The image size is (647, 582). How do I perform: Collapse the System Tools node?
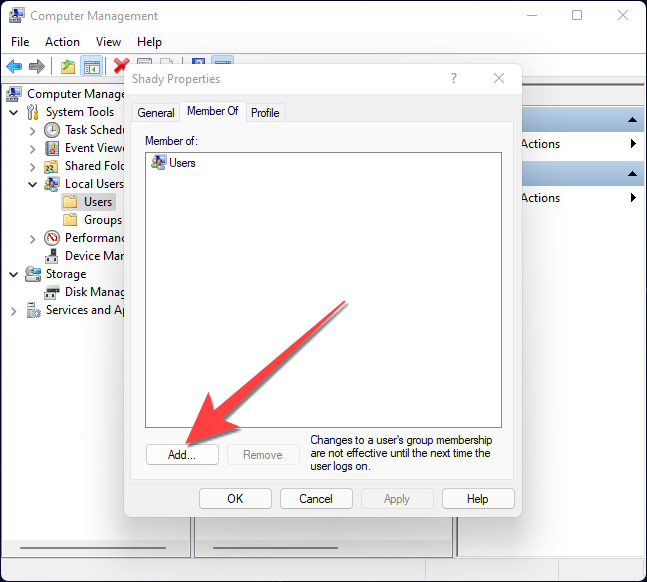(x=14, y=112)
